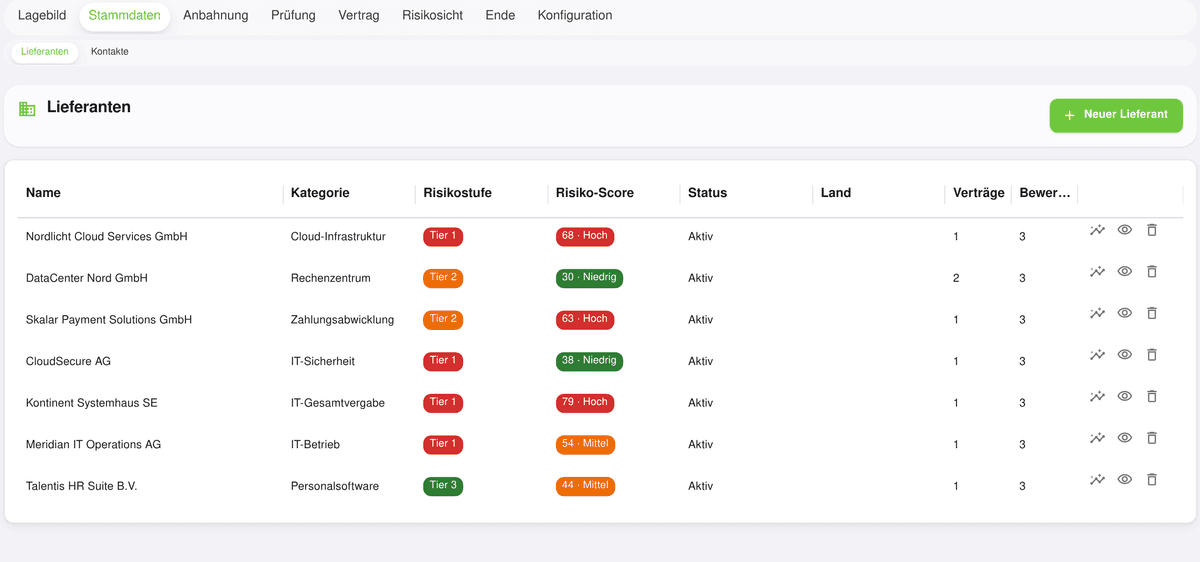Select the Stammdaten tab
The height and width of the screenshot is (562, 1200).
point(125,16)
